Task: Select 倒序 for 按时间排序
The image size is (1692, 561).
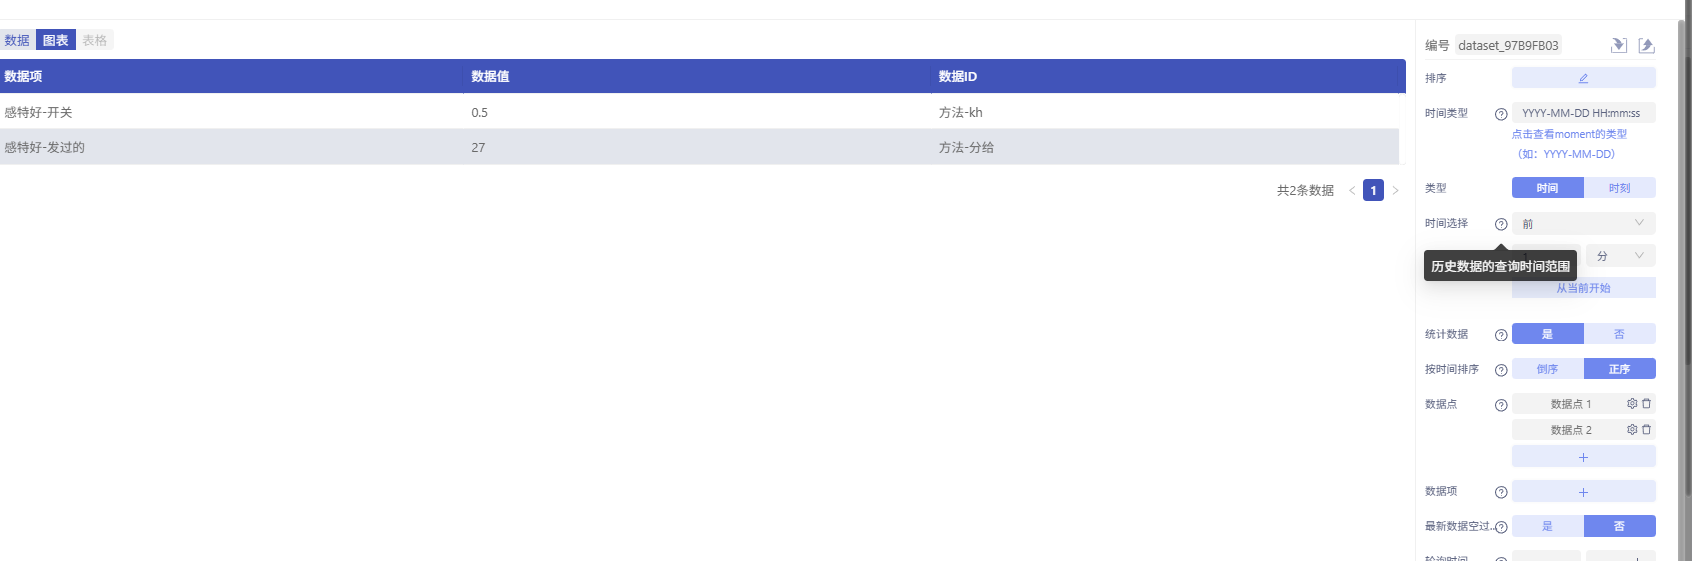Action: point(1547,369)
